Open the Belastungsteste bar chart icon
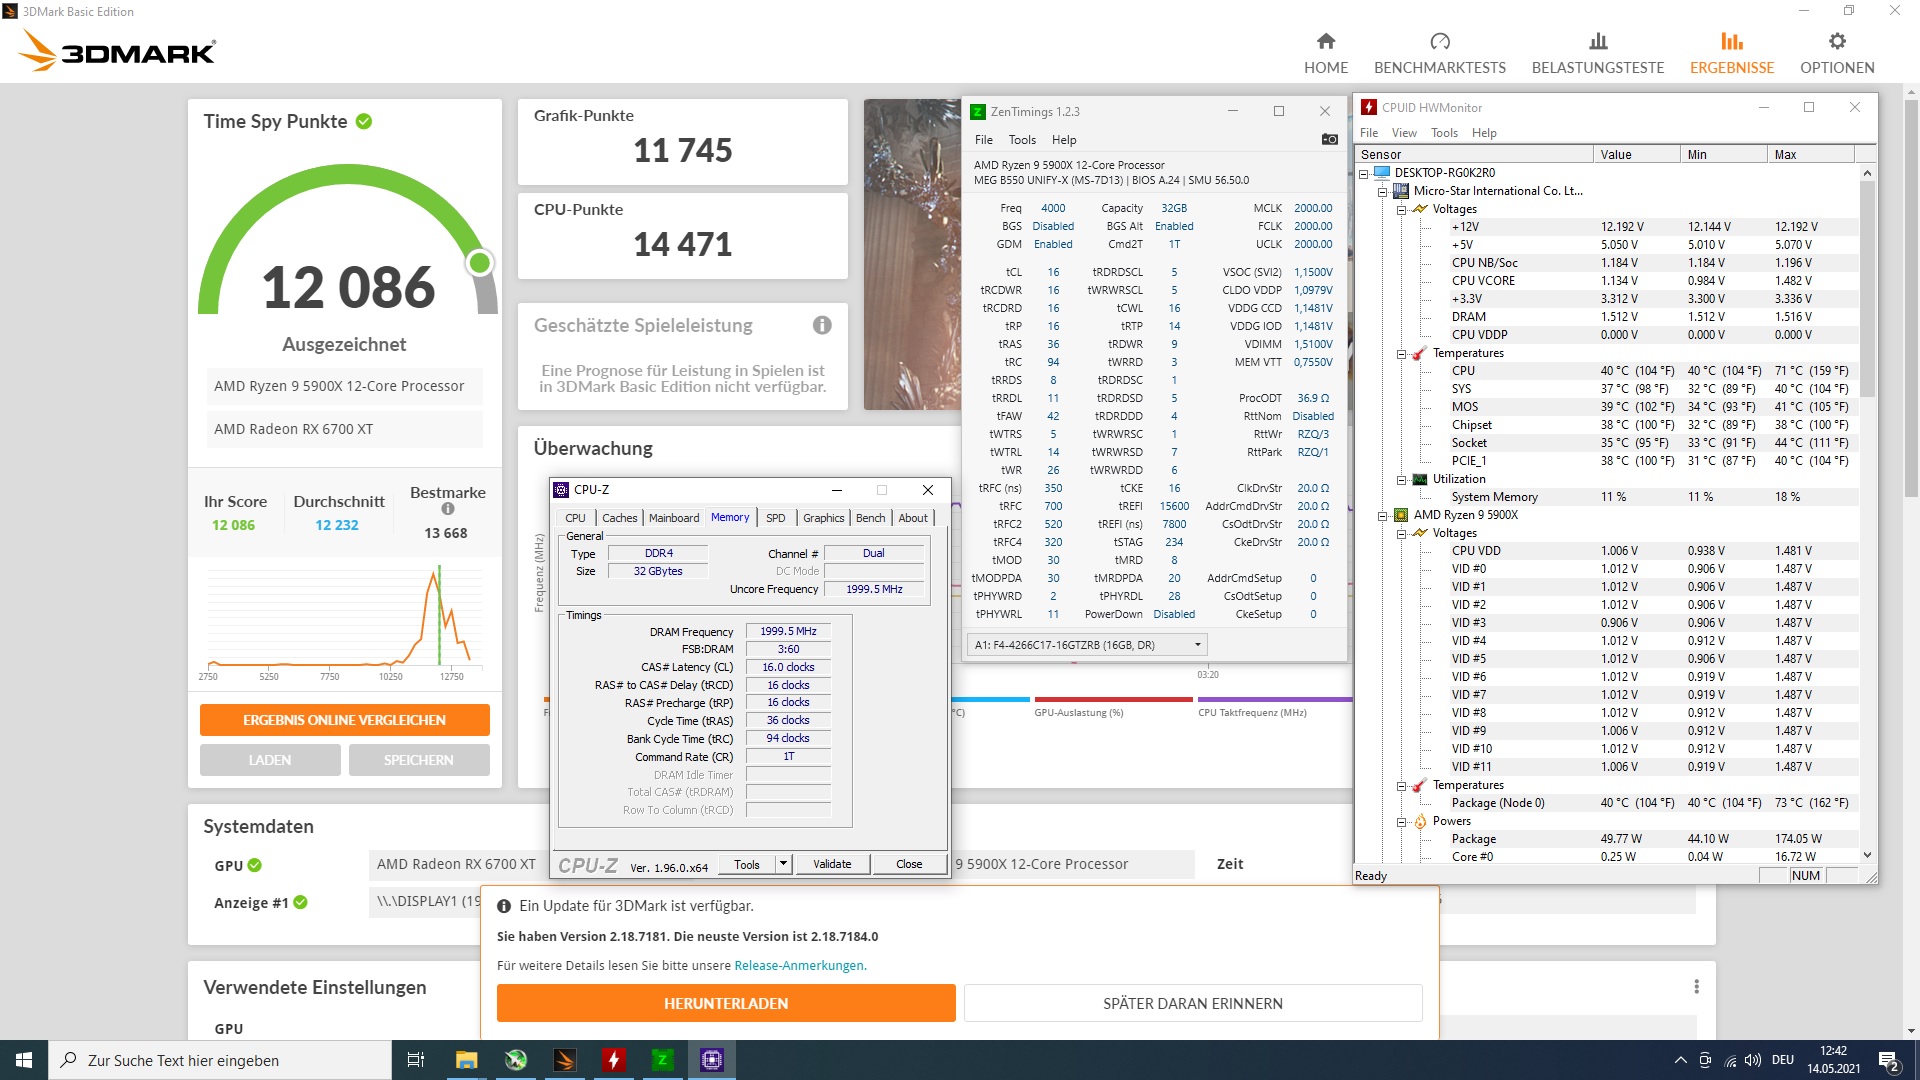This screenshot has height=1080, width=1920. (1597, 41)
